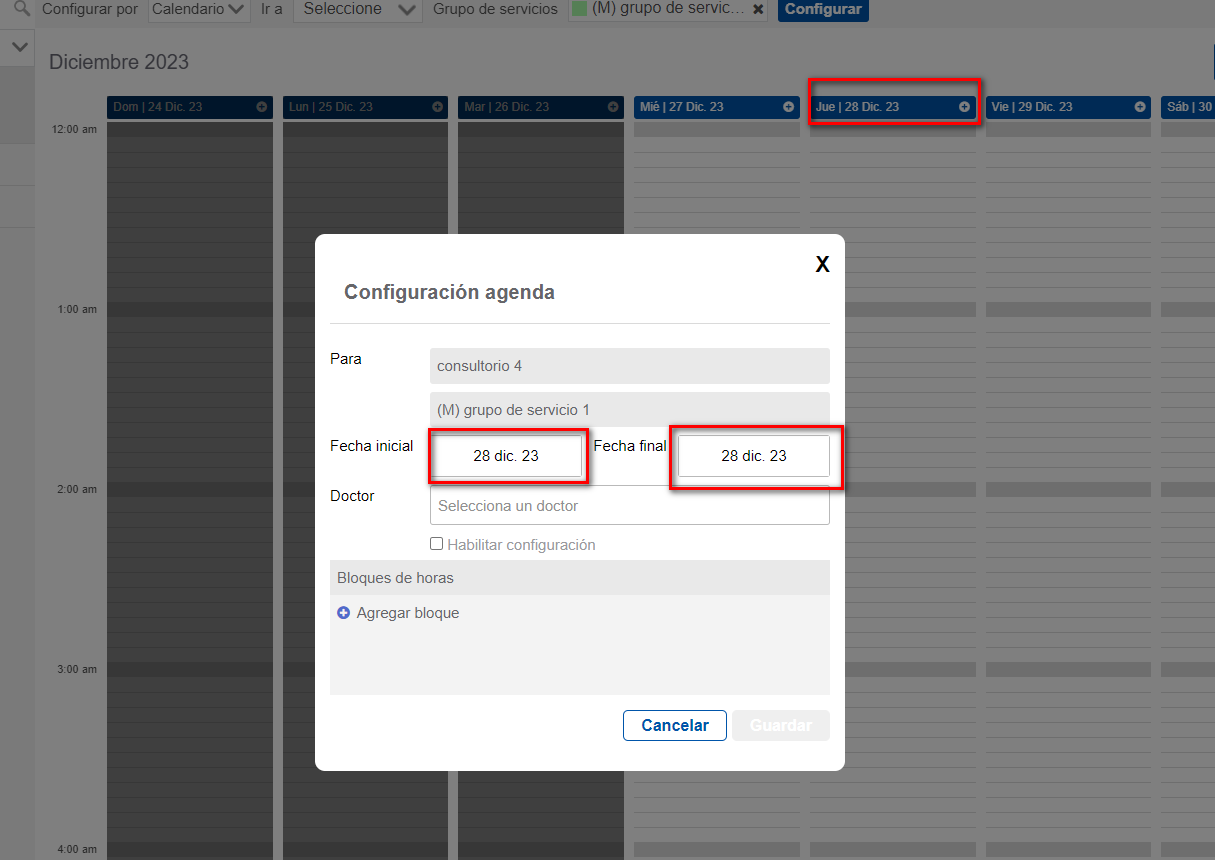The width and height of the screenshot is (1215, 860).
Task: Click the plus icon on Lun 25 Dic column
Action: coord(438,106)
